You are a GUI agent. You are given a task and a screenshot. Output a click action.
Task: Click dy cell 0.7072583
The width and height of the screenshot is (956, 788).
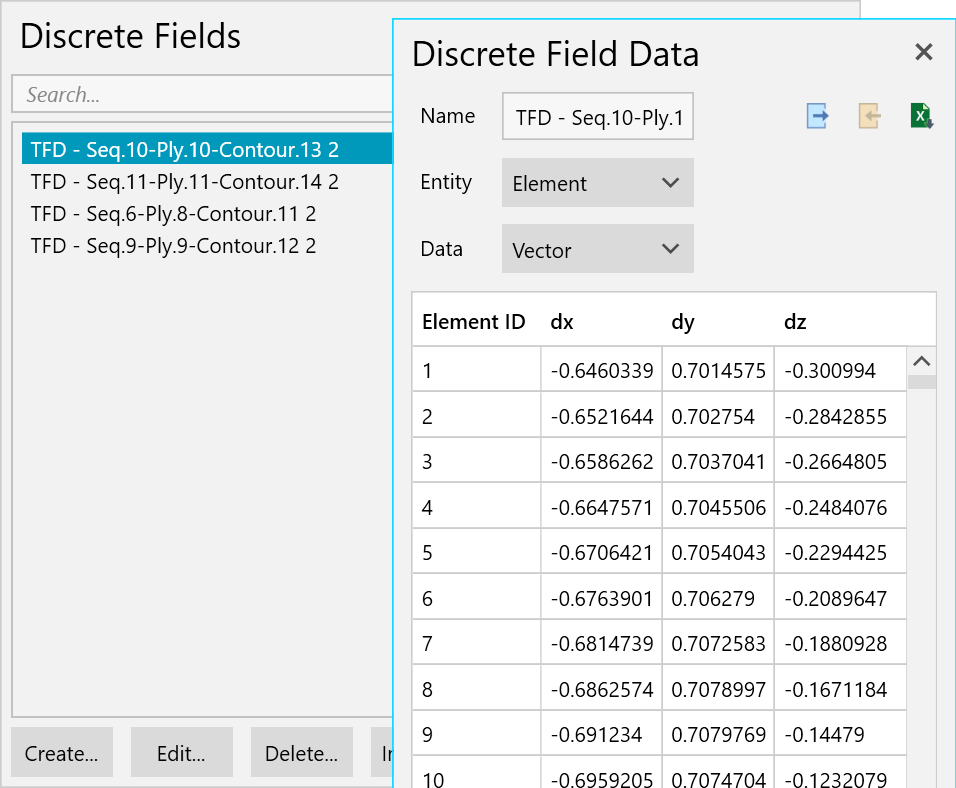point(718,643)
